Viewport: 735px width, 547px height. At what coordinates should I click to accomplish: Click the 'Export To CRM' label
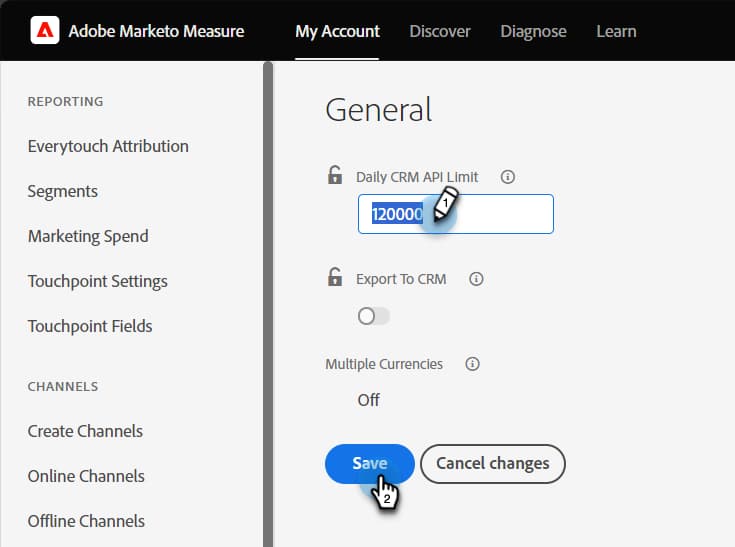401,279
